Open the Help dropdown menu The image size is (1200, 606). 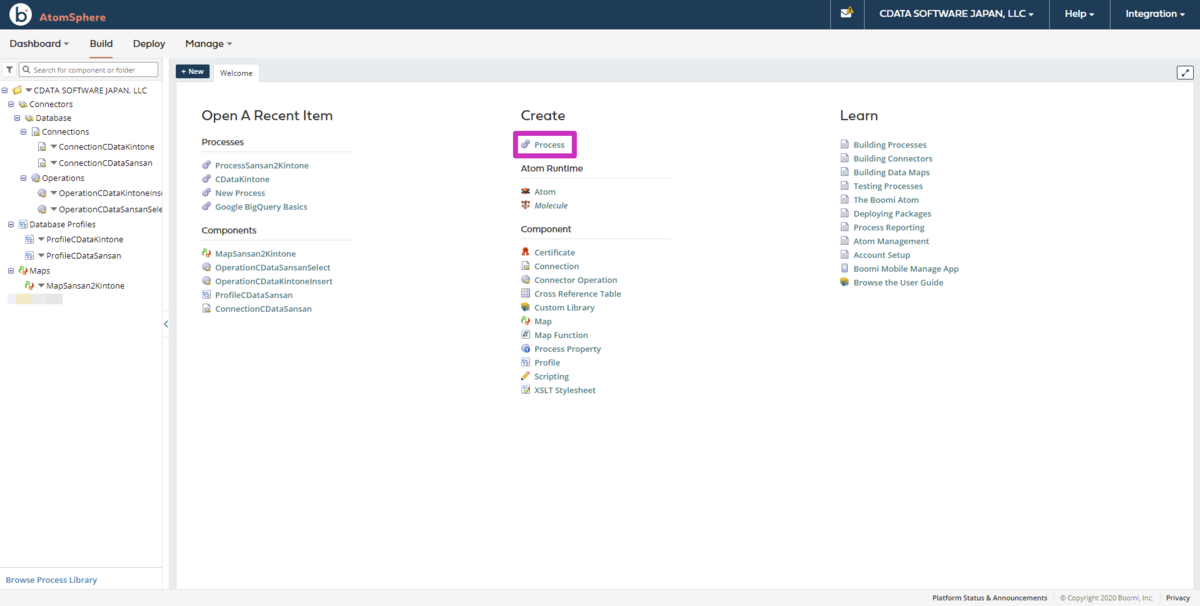1079,14
